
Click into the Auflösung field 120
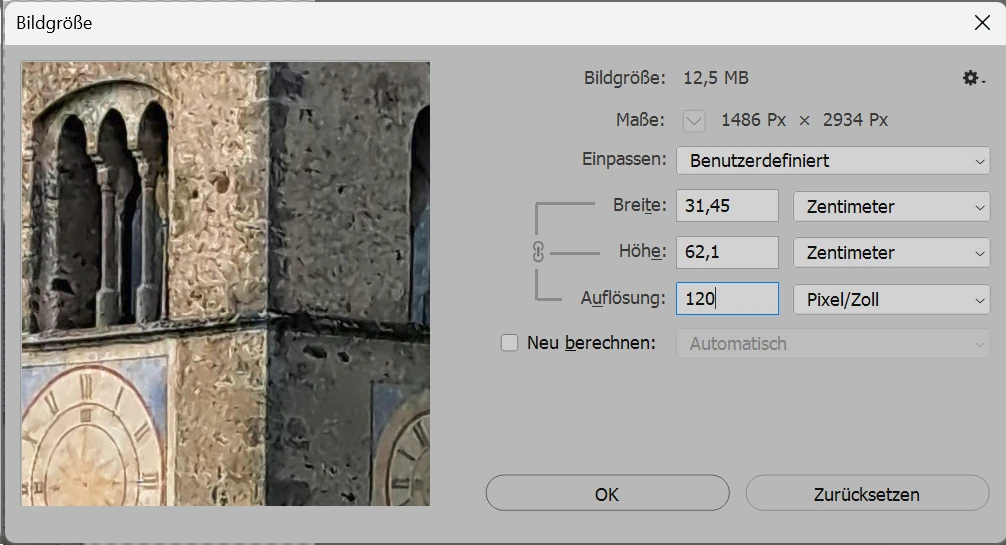pos(727,298)
